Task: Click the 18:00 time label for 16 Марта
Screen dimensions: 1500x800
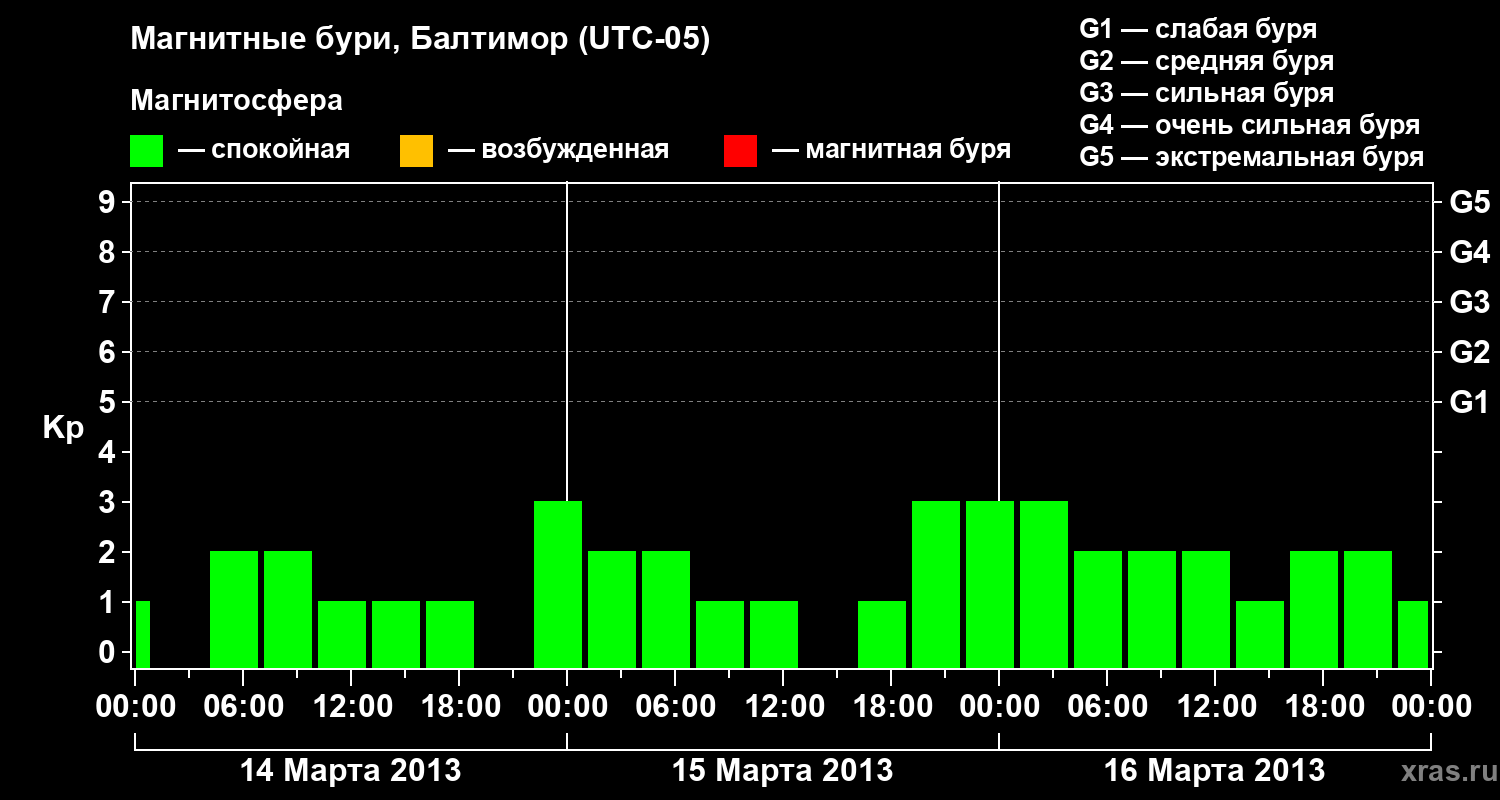Action: (x=1323, y=707)
